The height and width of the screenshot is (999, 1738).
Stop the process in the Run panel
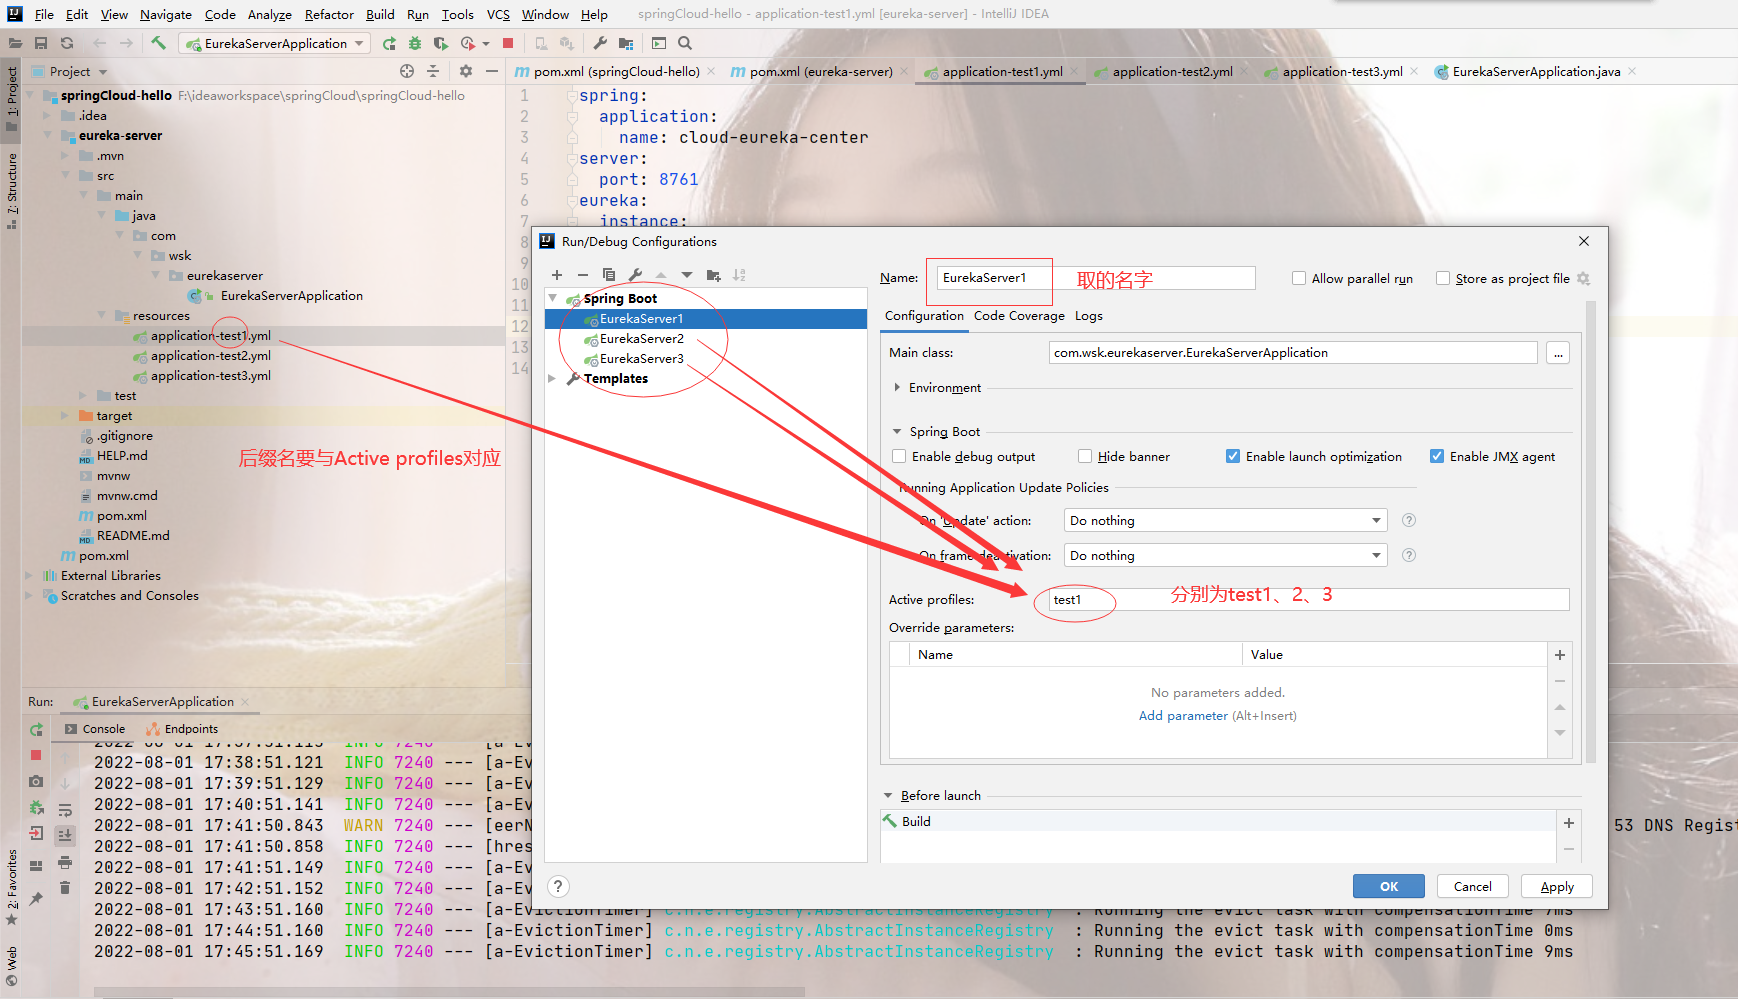tap(36, 755)
